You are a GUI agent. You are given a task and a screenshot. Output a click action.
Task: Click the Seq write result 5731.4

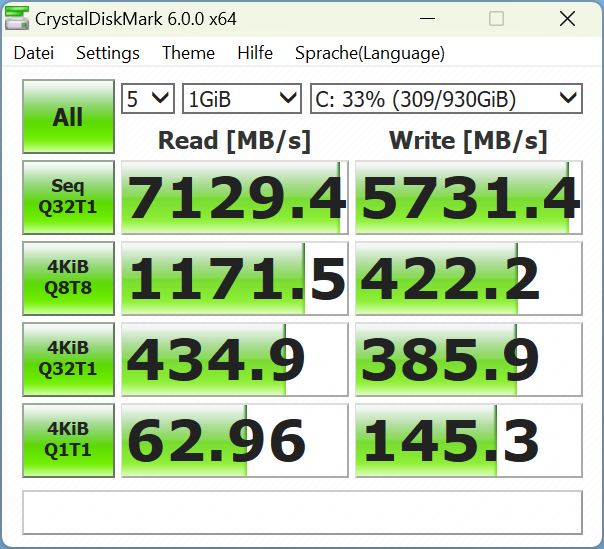(468, 197)
